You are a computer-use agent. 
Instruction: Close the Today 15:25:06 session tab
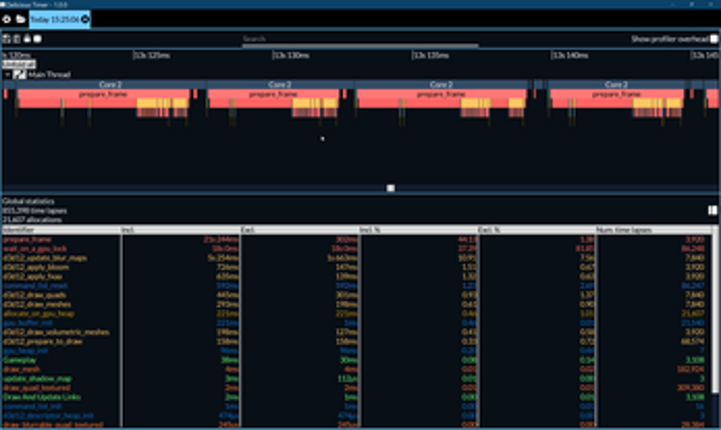tap(85, 19)
